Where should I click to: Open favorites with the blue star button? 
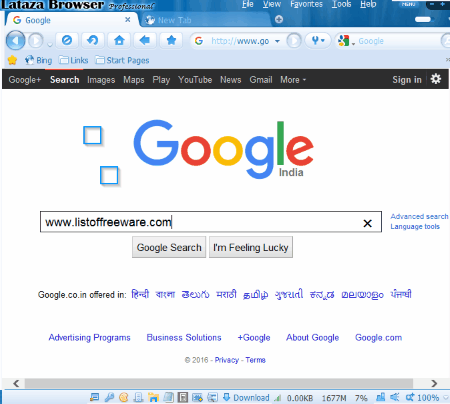171,41
